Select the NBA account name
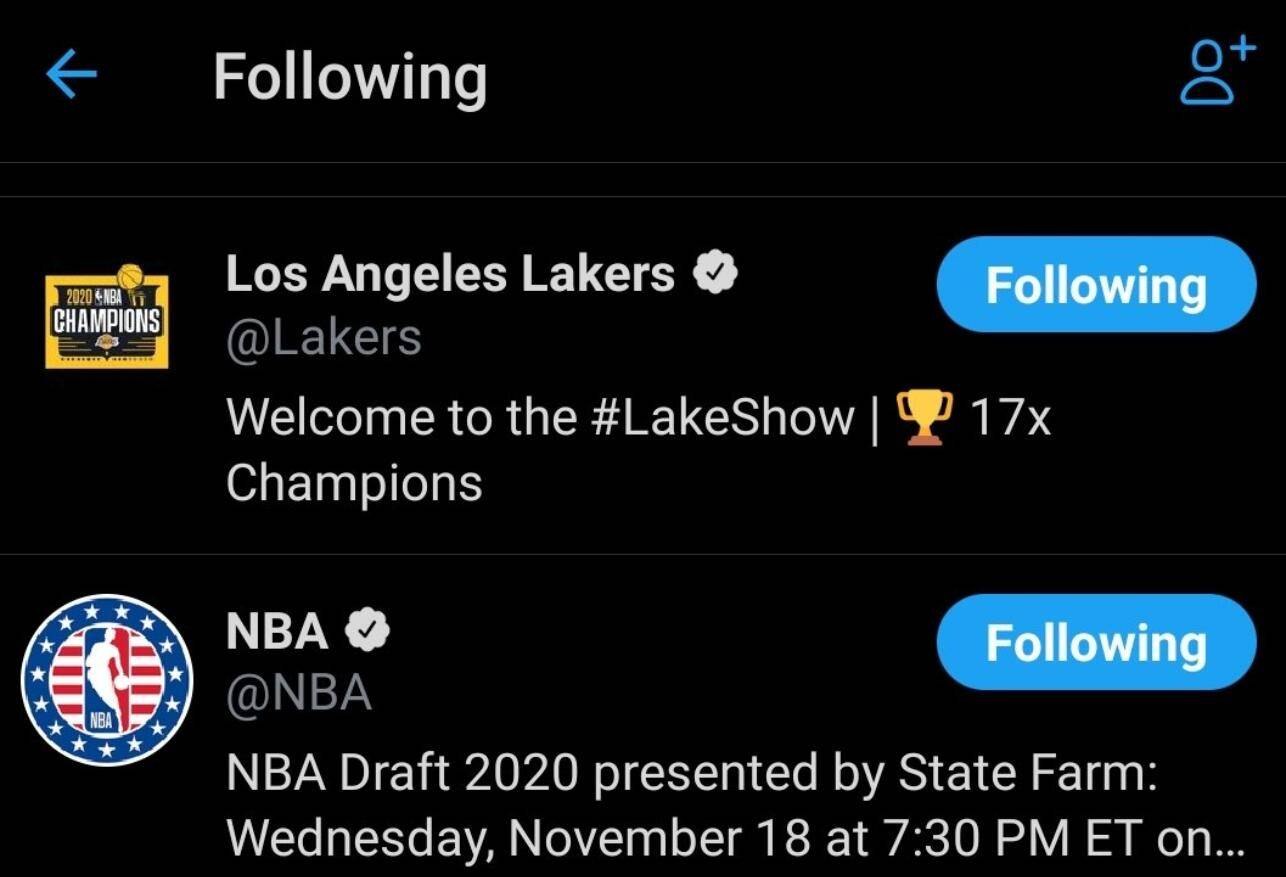Viewport: 1286px width, 877px height. point(277,632)
